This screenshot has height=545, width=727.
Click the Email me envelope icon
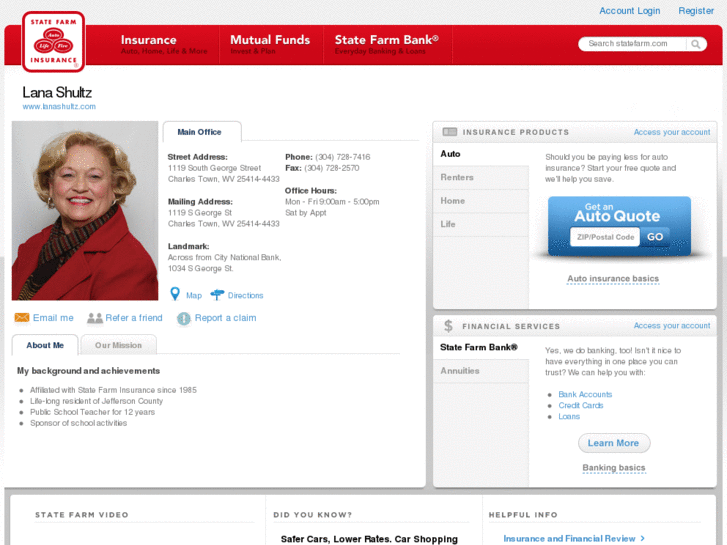click(x=22, y=317)
